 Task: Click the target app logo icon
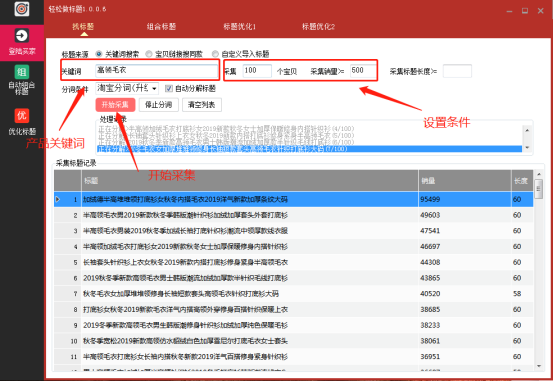[x=22, y=8]
